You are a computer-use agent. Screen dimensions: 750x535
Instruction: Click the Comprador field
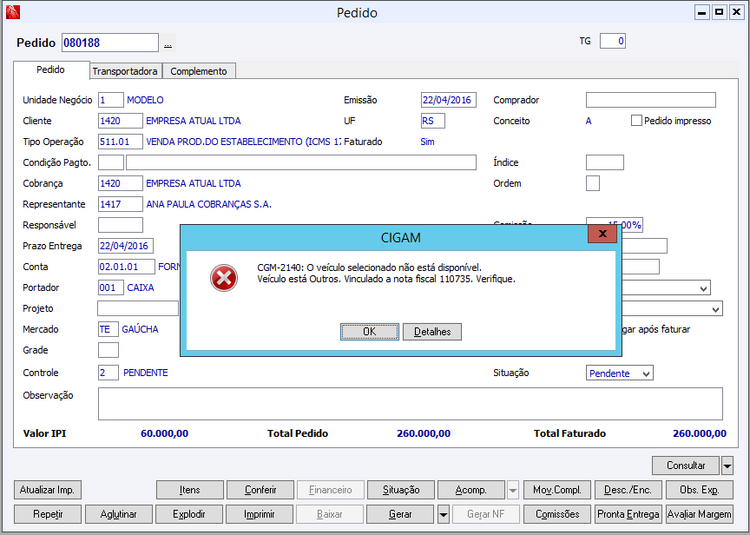click(651, 100)
